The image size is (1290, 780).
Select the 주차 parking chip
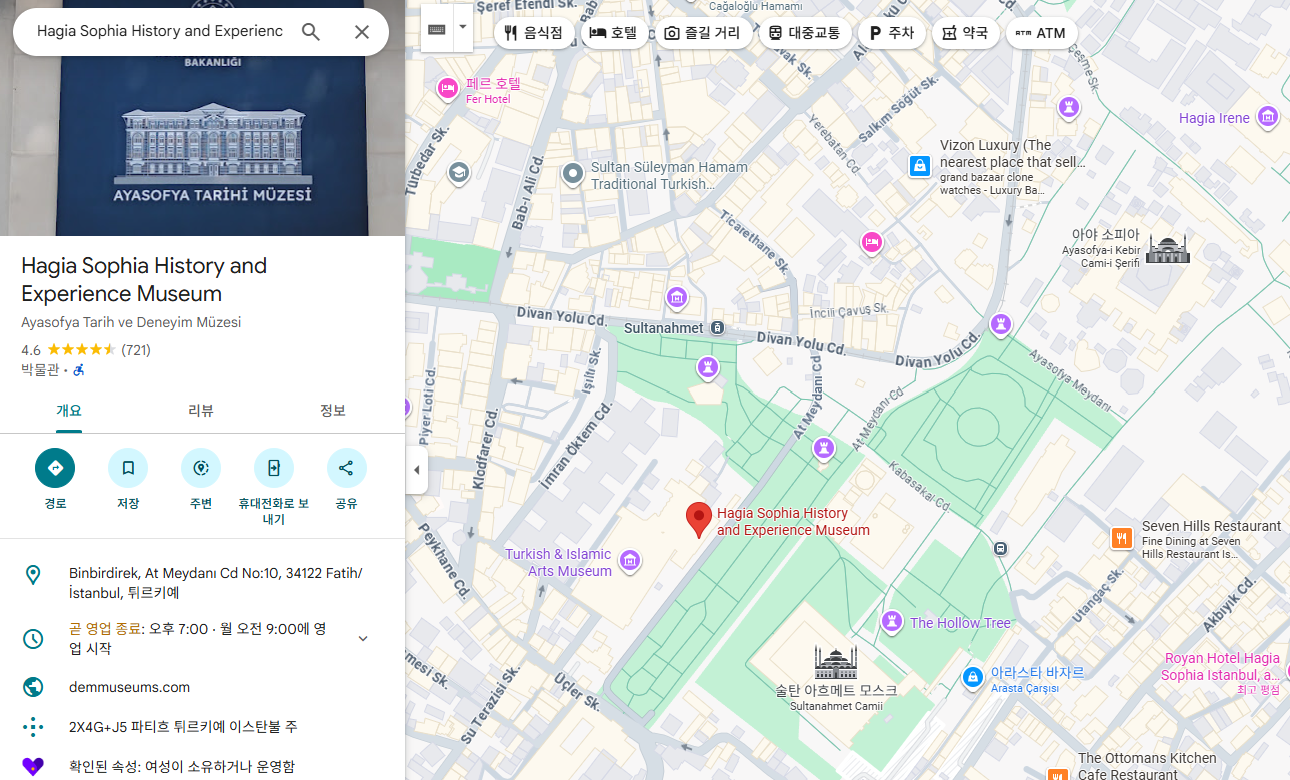tap(891, 33)
